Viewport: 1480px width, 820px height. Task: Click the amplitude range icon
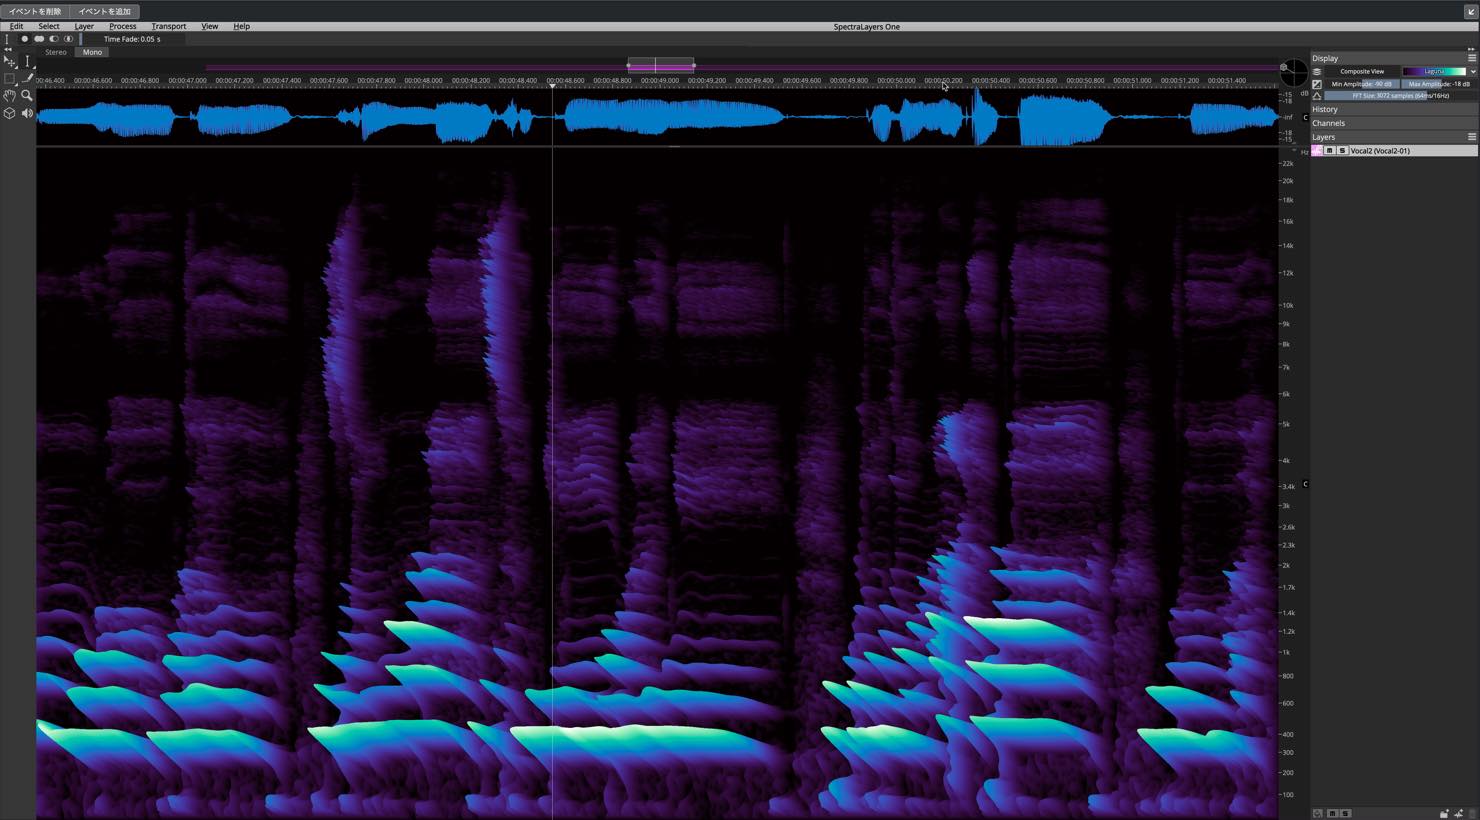point(1317,84)
